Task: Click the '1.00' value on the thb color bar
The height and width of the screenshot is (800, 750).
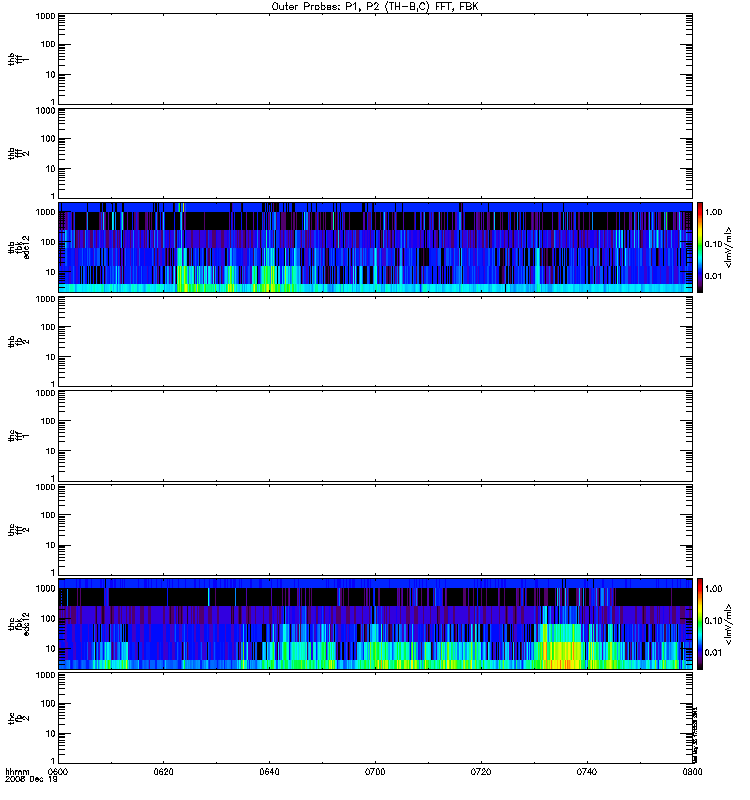Action: point(713,212)
